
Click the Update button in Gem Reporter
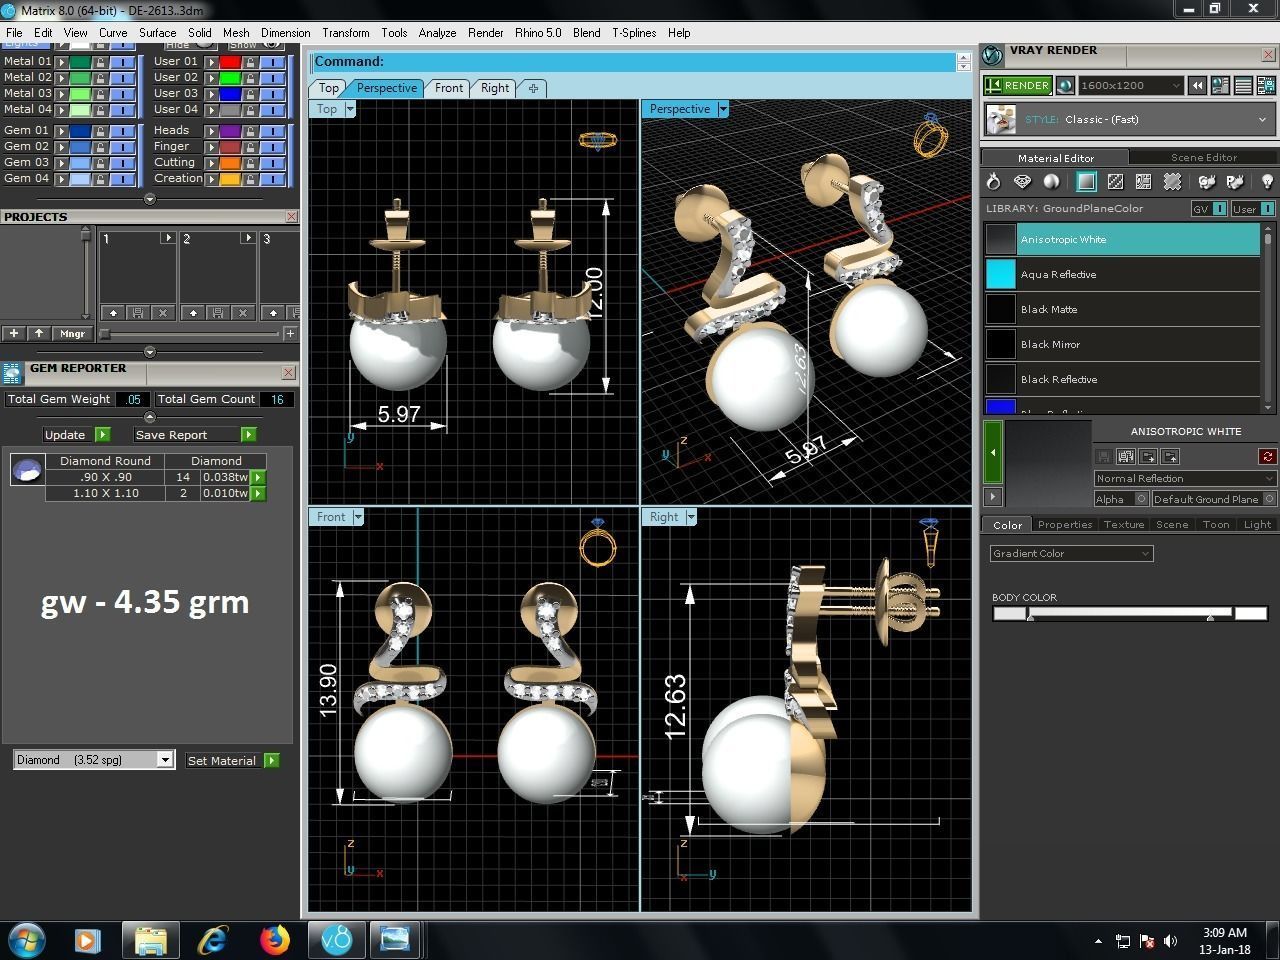click(x=76, y=435)
